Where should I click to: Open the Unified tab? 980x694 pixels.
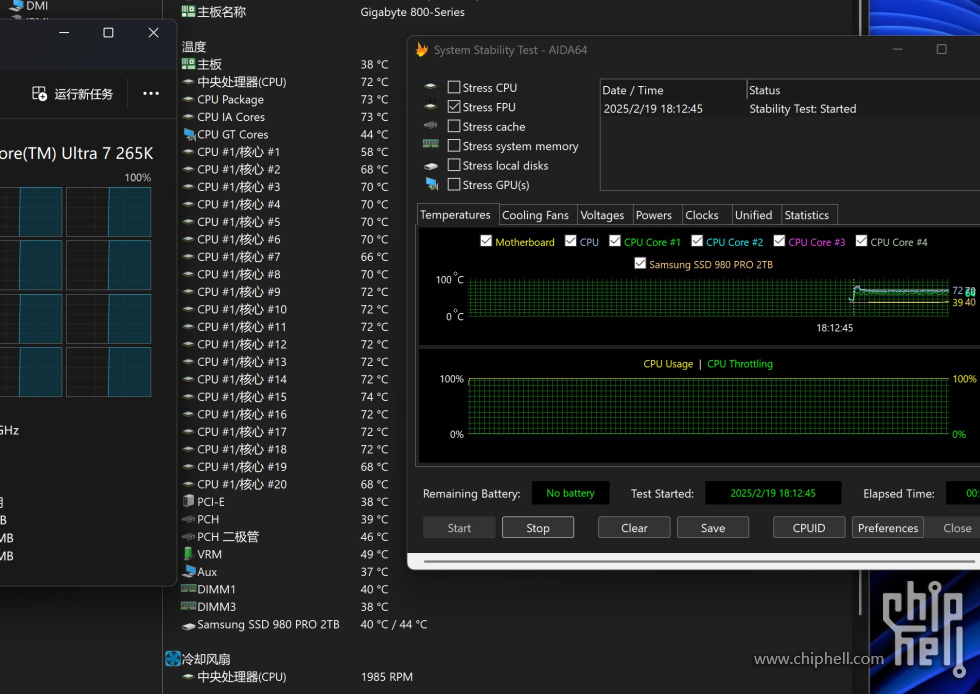pos(754,215)
